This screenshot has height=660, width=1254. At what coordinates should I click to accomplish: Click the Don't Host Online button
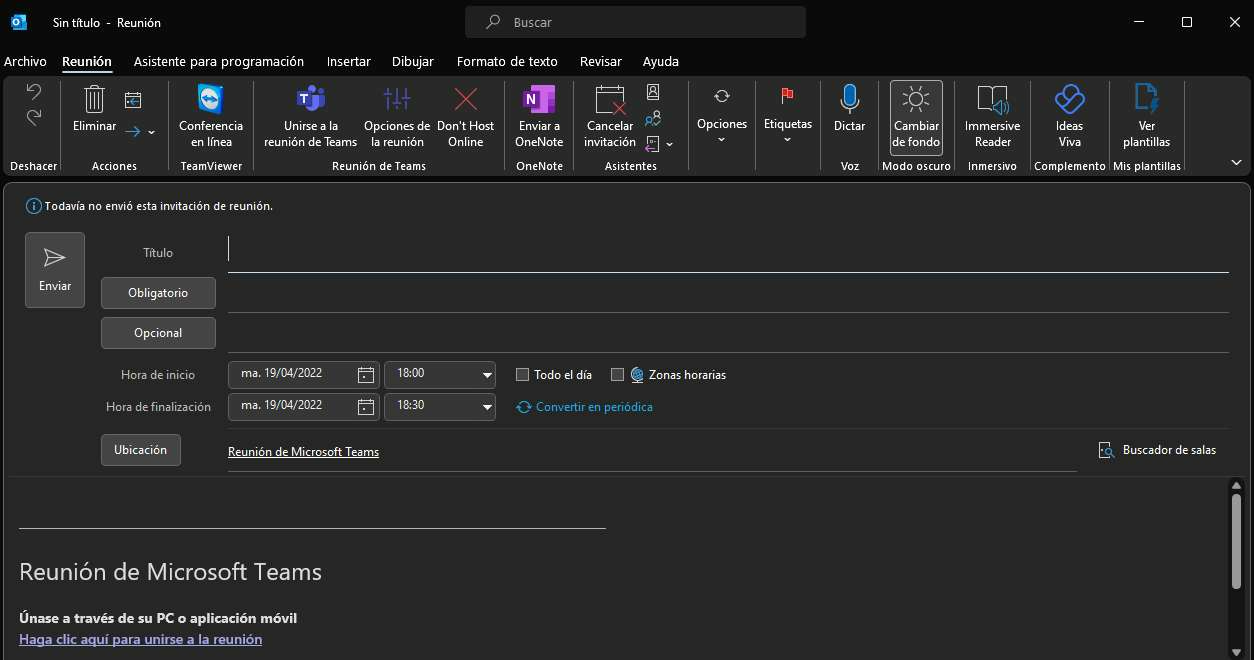point(466,118)
